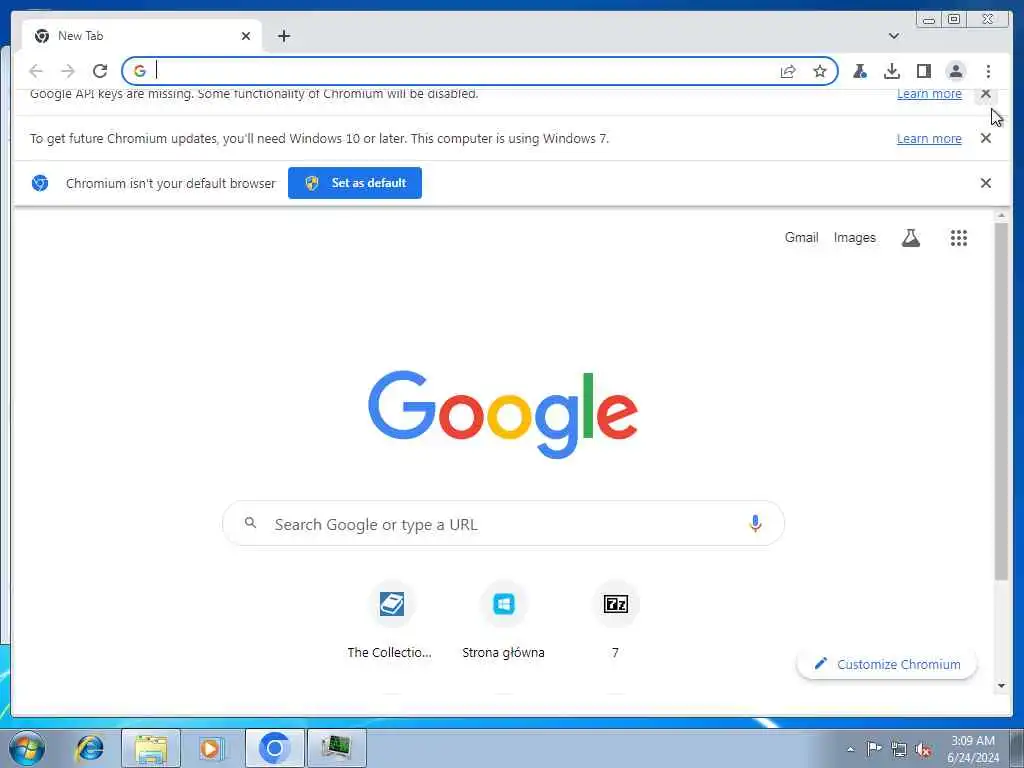
Task: Click the Chromium taskbar button
Action: (x=274, y=748)
